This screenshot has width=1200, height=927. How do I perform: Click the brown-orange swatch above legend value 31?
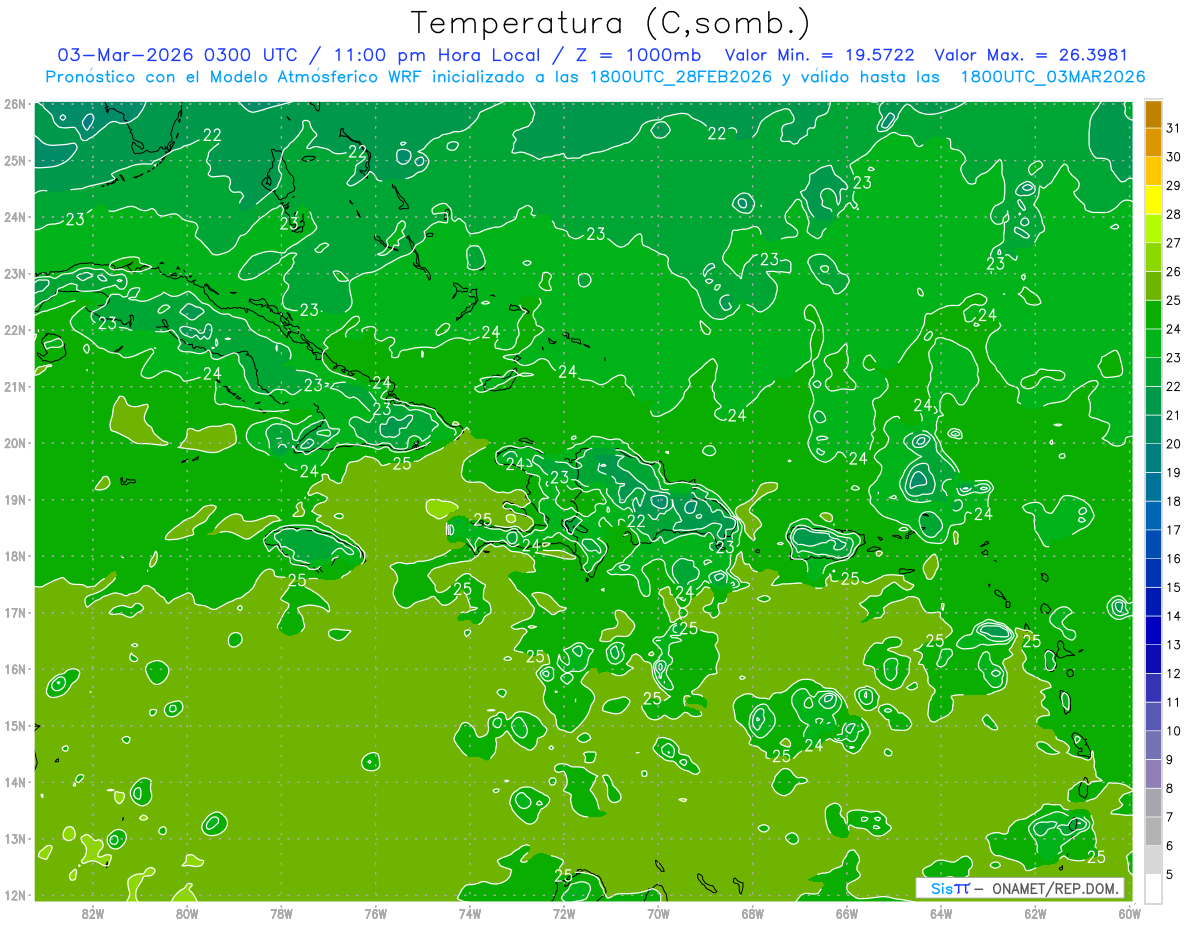tap(1153, 114)
